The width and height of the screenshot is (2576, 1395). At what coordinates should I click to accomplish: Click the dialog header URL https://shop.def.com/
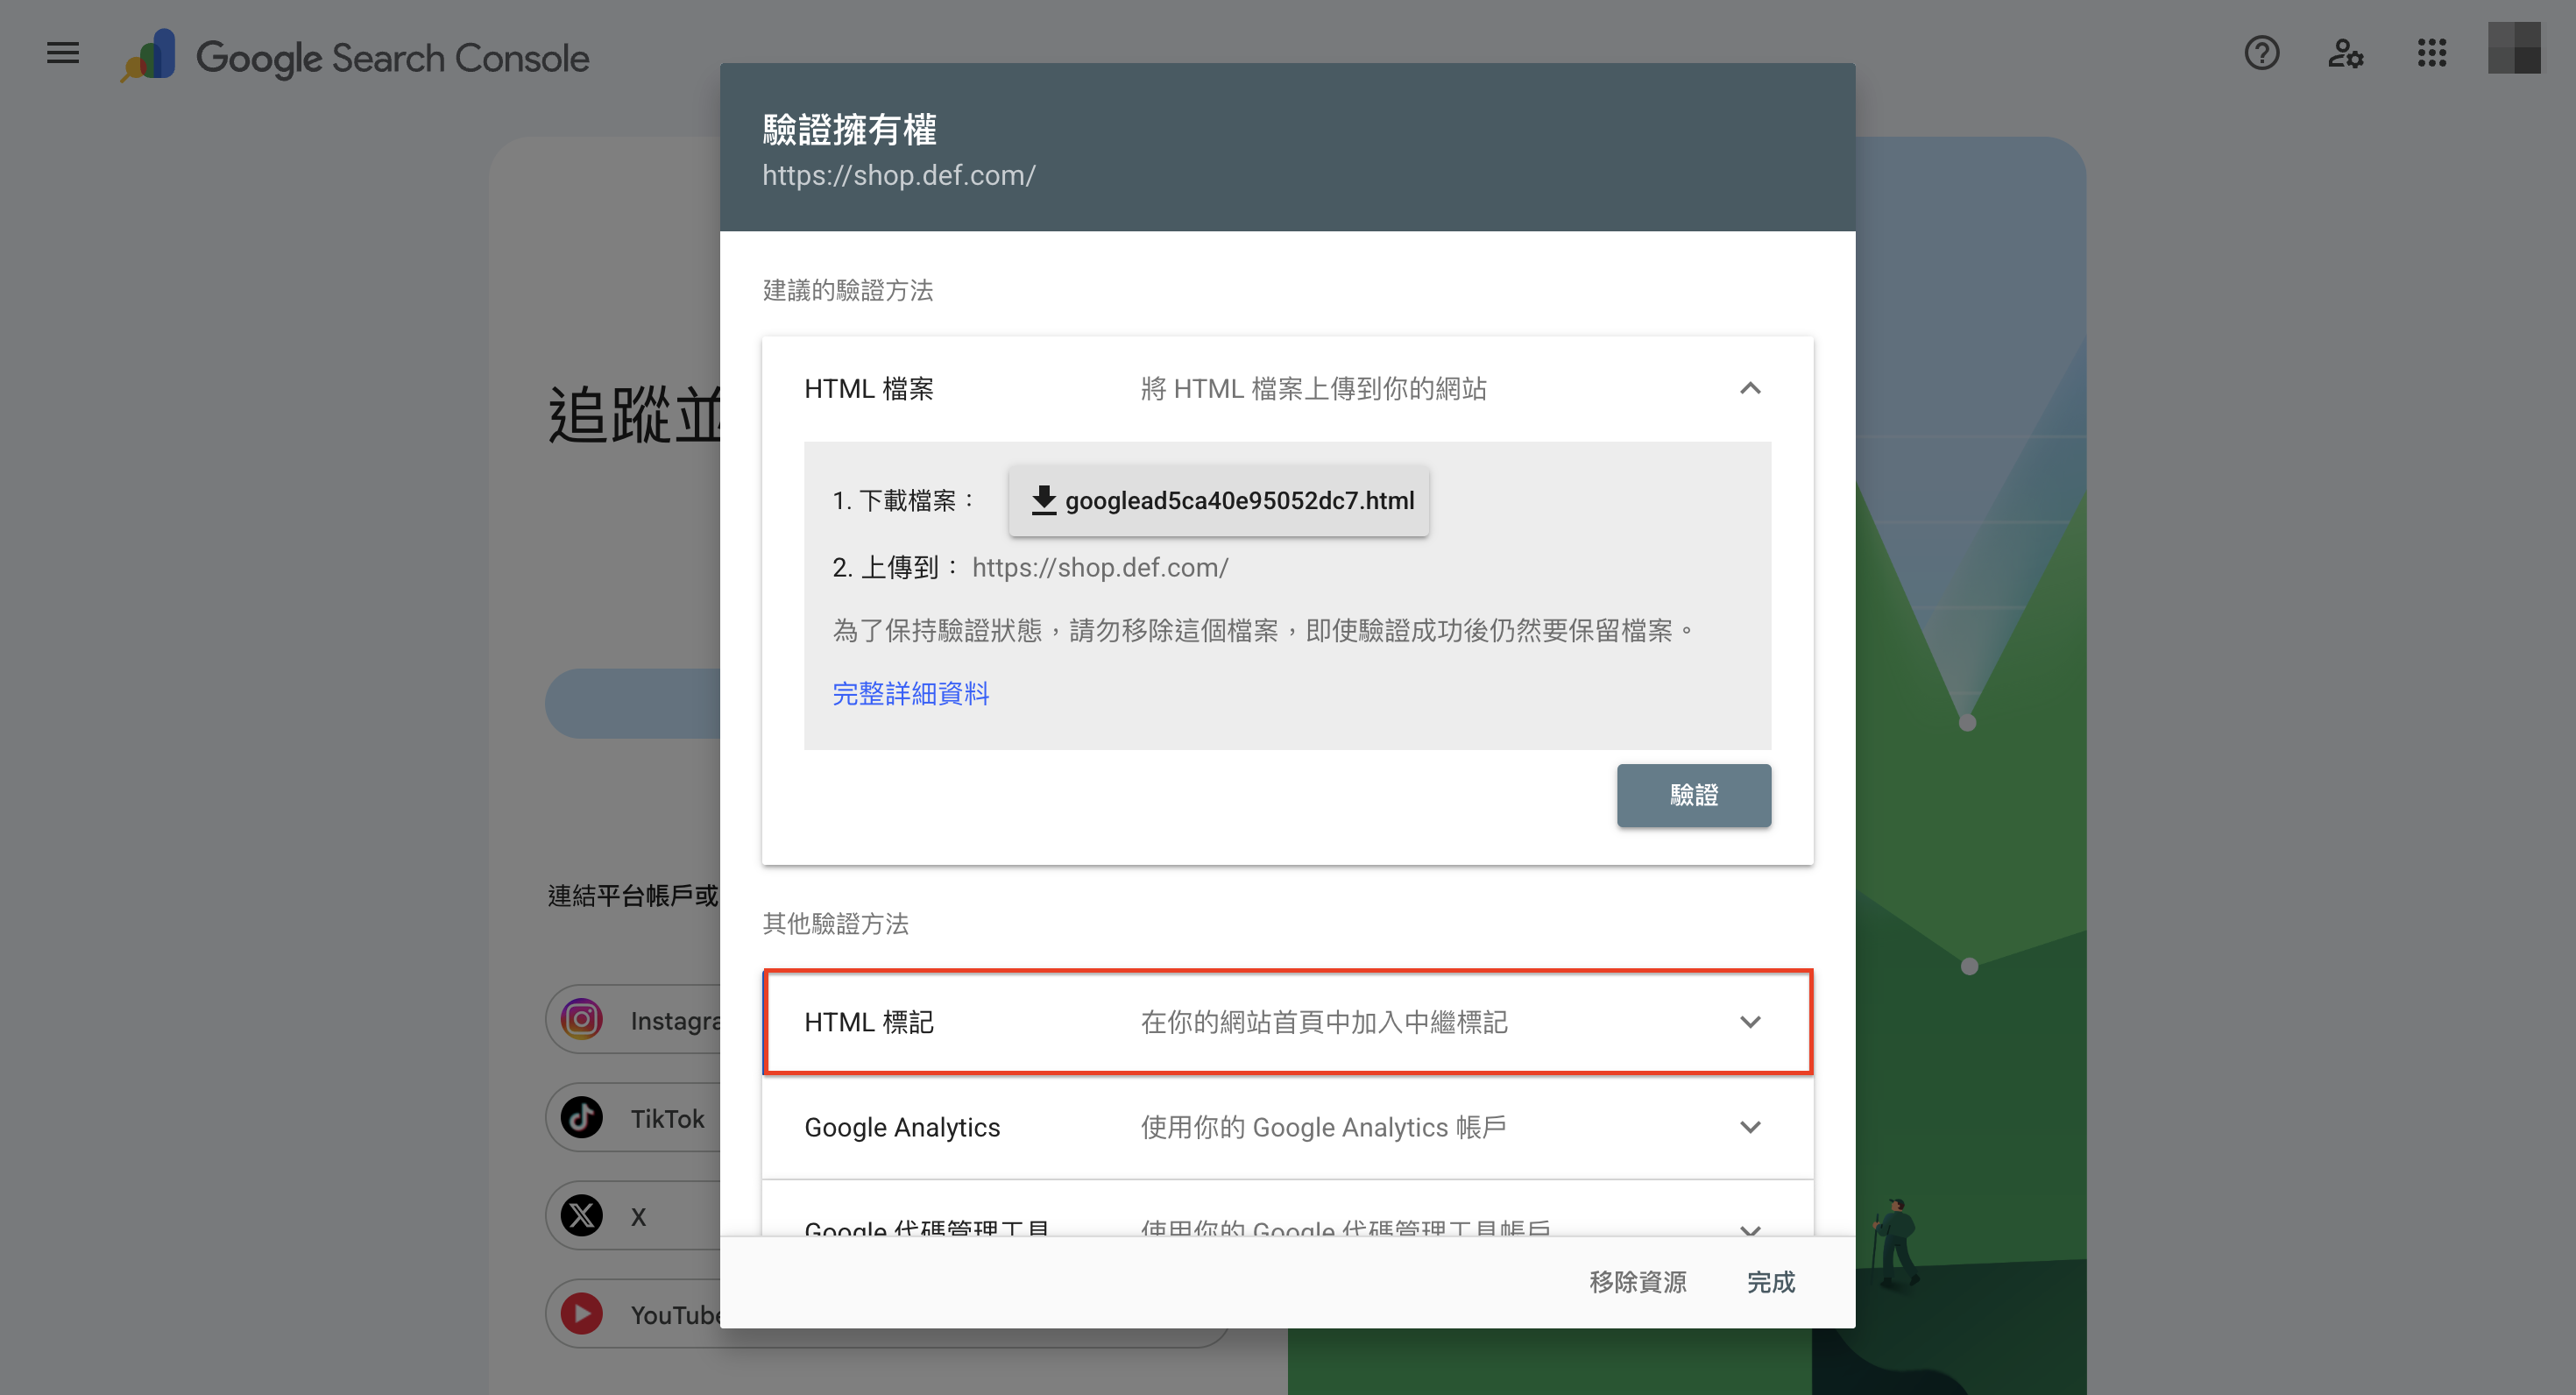(898, 175)
